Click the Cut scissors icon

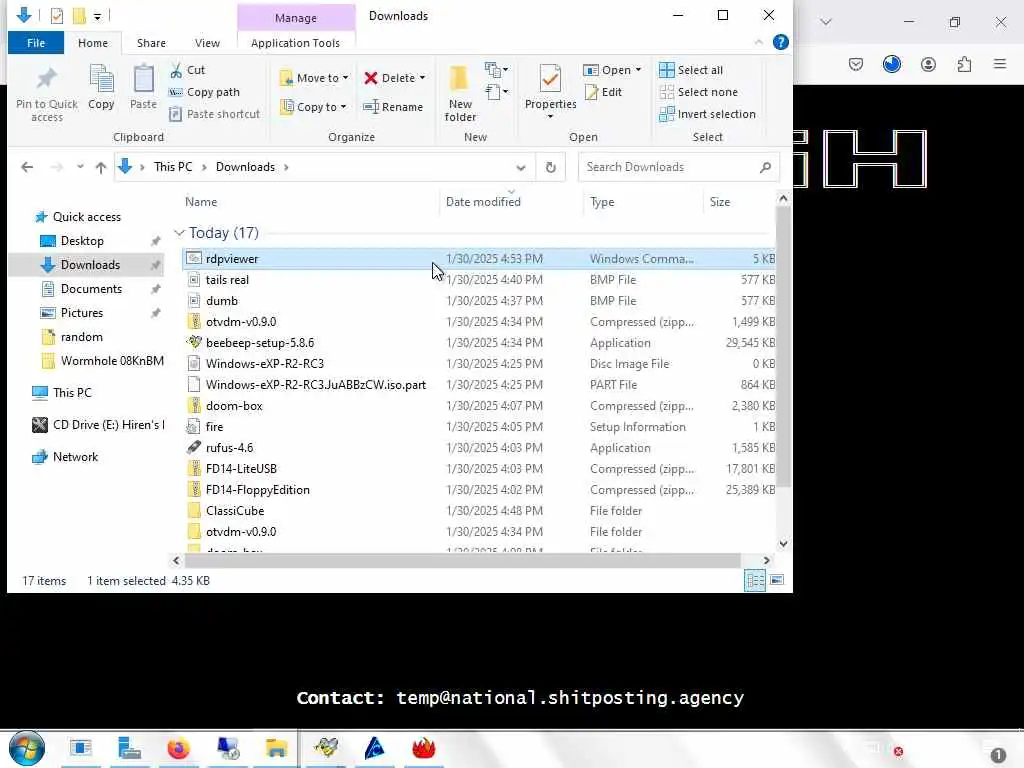pyautogui.click(x=176, y=70)
